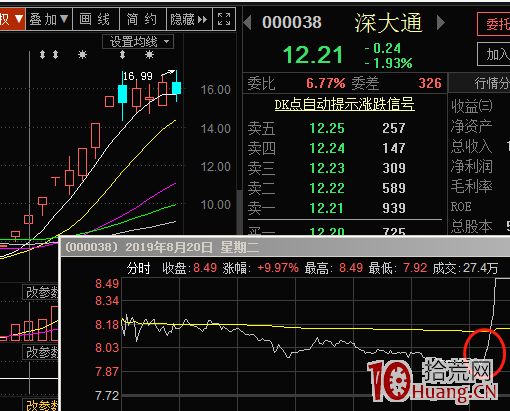The height and width of the screenshot is (411, 510).
Task: Select 卖四 price 12.24
Action: pyautogui.click(x=327, y=148)
